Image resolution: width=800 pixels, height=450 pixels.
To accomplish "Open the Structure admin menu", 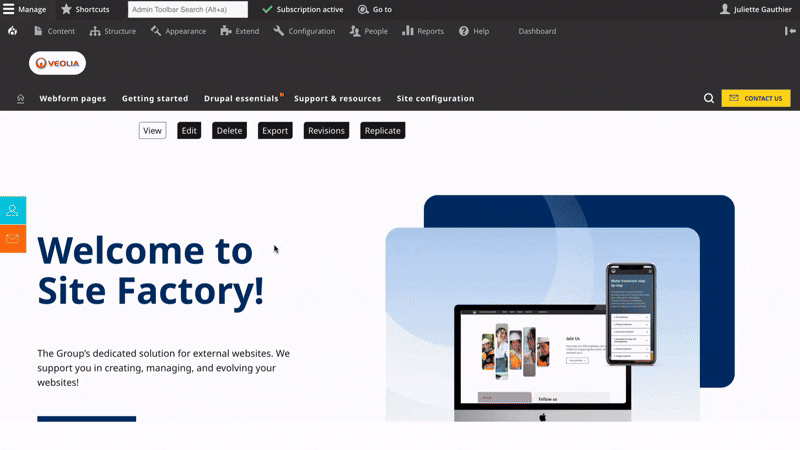I will tap(113, 31).
